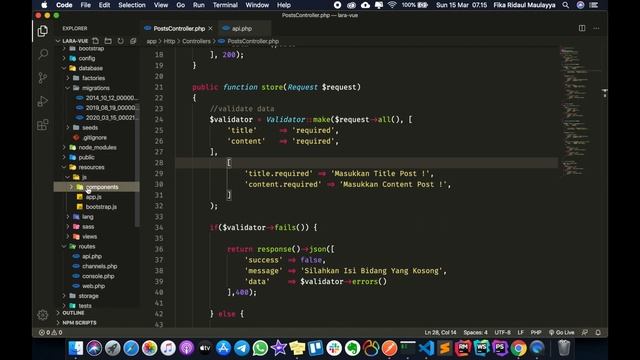Open Finder from the dock
Image resolution: width=640 pixels, height=360 pixels.
tap(76, 348)
